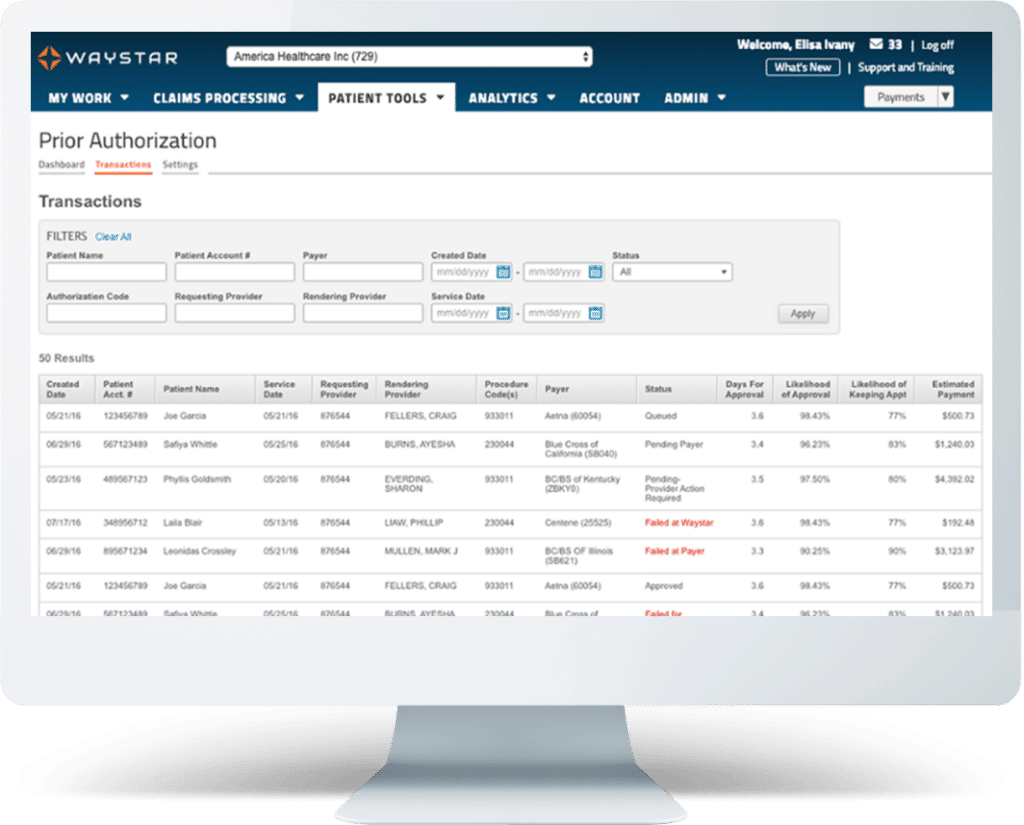Focus the Patient Account # field
This screenshot has width=1024, height=825.
[234, 272]
